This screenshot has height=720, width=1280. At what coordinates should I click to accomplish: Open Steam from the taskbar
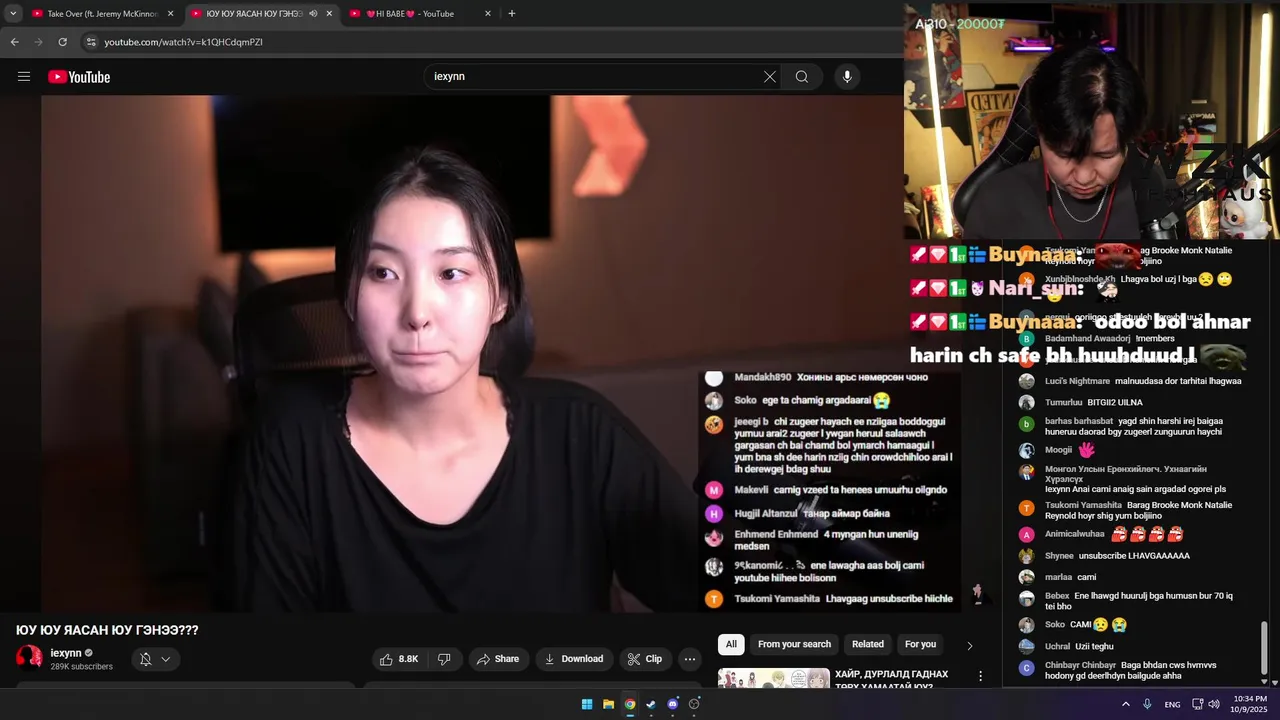pos(651,704)
